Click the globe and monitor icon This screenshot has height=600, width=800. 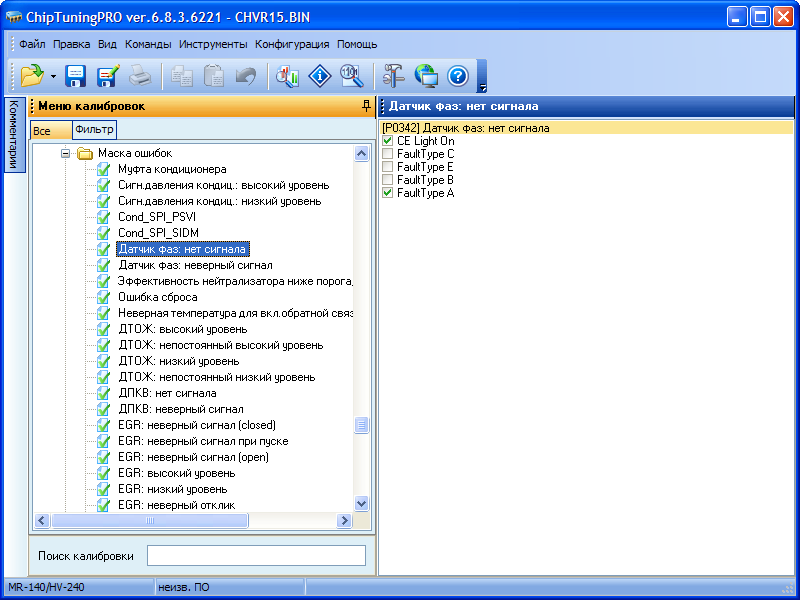(426, 75)
